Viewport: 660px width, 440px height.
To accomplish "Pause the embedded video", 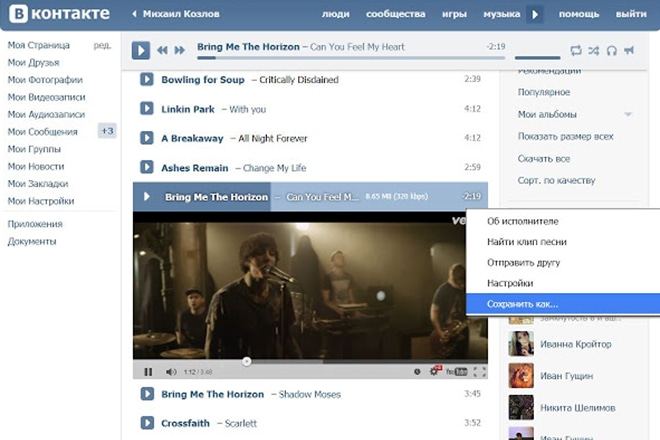I will [148, 371].
